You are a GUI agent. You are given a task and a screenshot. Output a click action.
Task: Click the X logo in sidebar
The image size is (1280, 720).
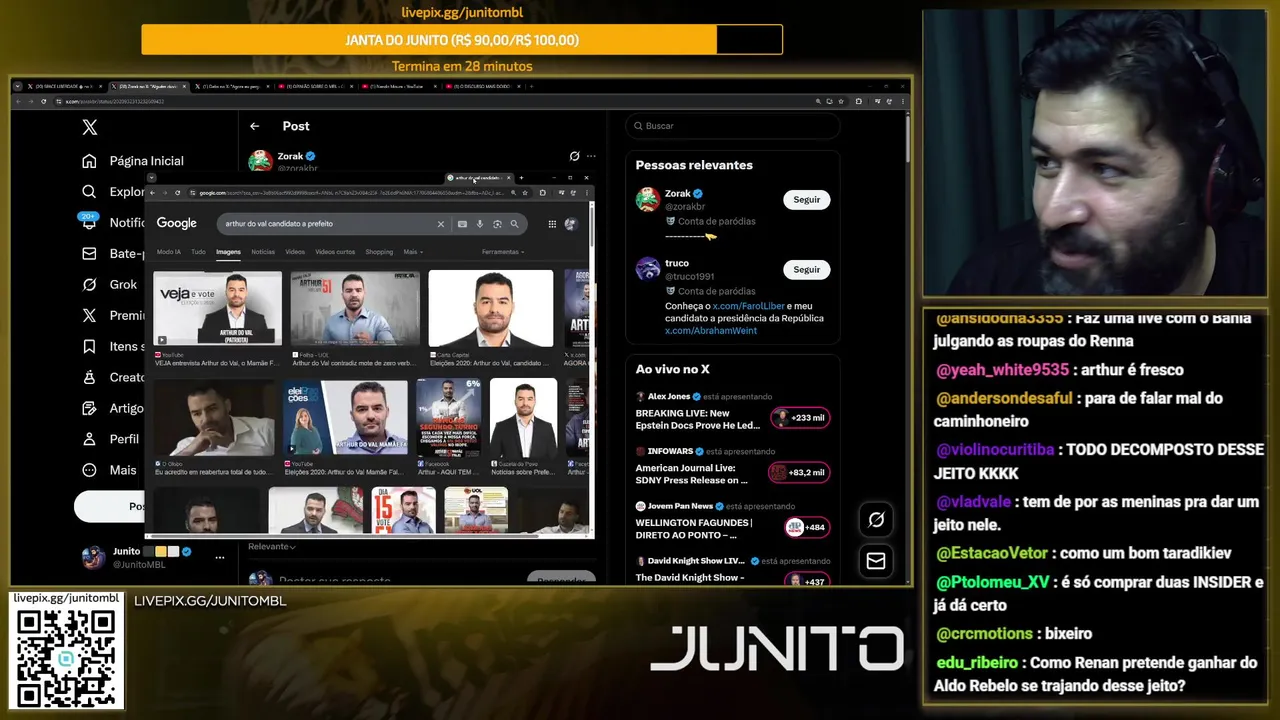tap(90, 127)
